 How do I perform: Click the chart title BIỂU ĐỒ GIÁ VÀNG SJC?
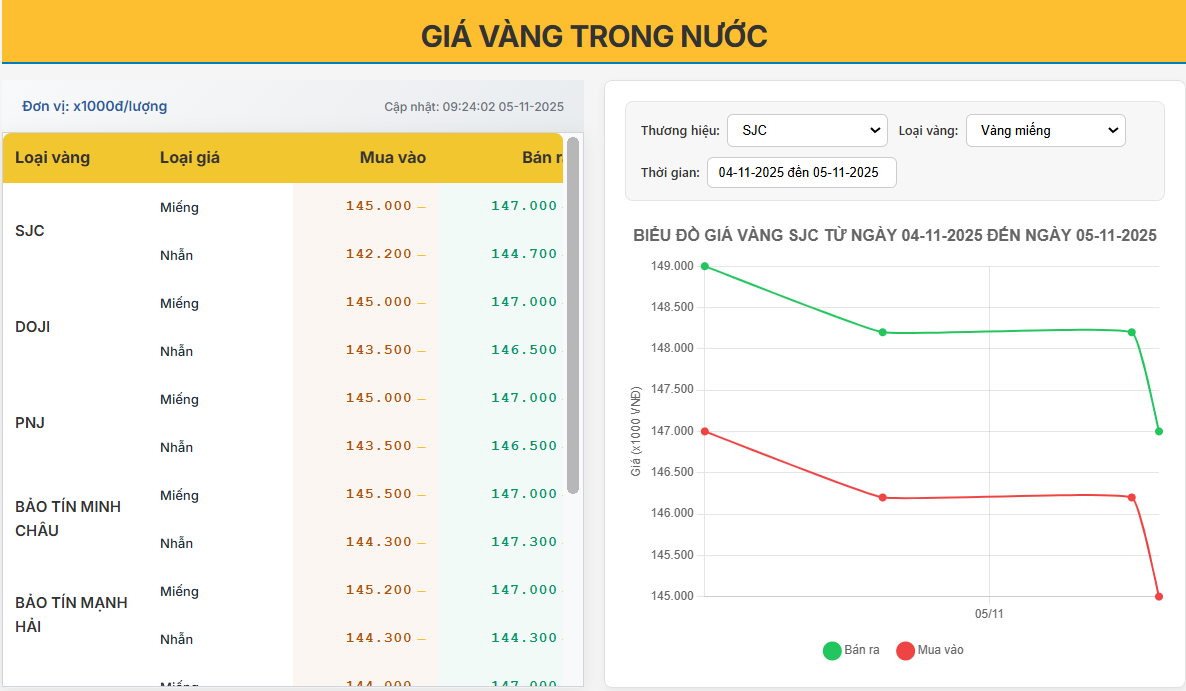point(894,236)
